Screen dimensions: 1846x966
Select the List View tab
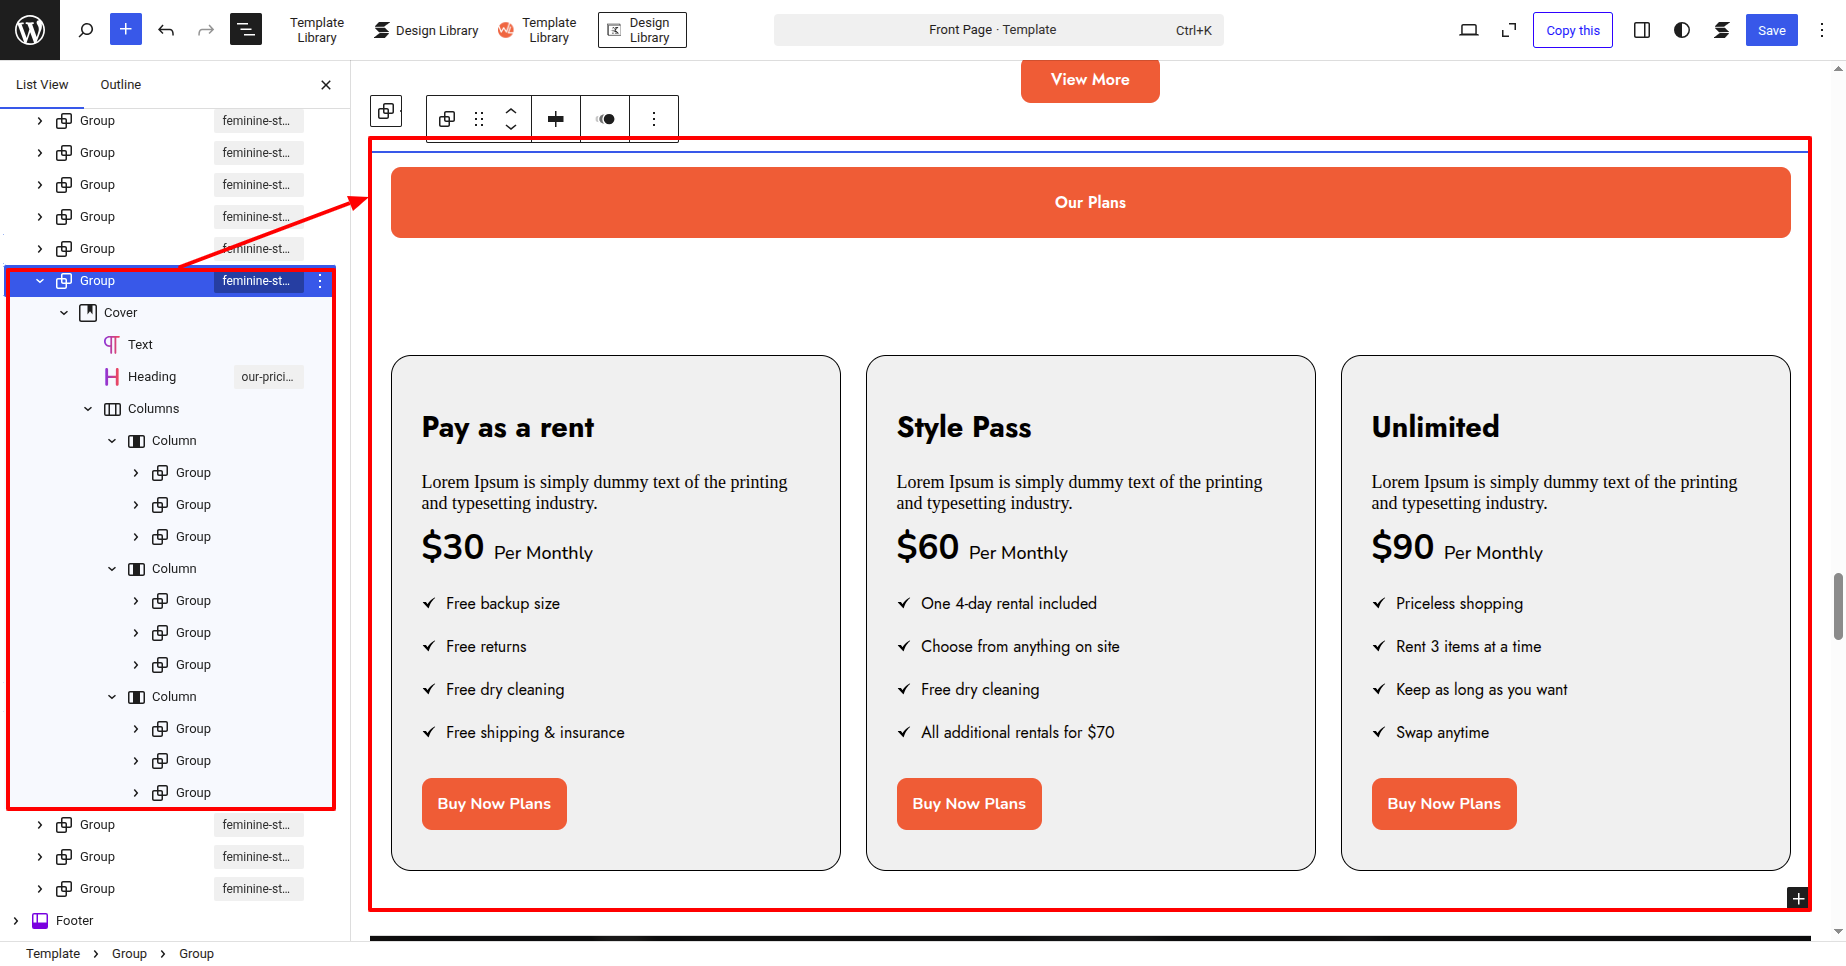pos(42,85)
